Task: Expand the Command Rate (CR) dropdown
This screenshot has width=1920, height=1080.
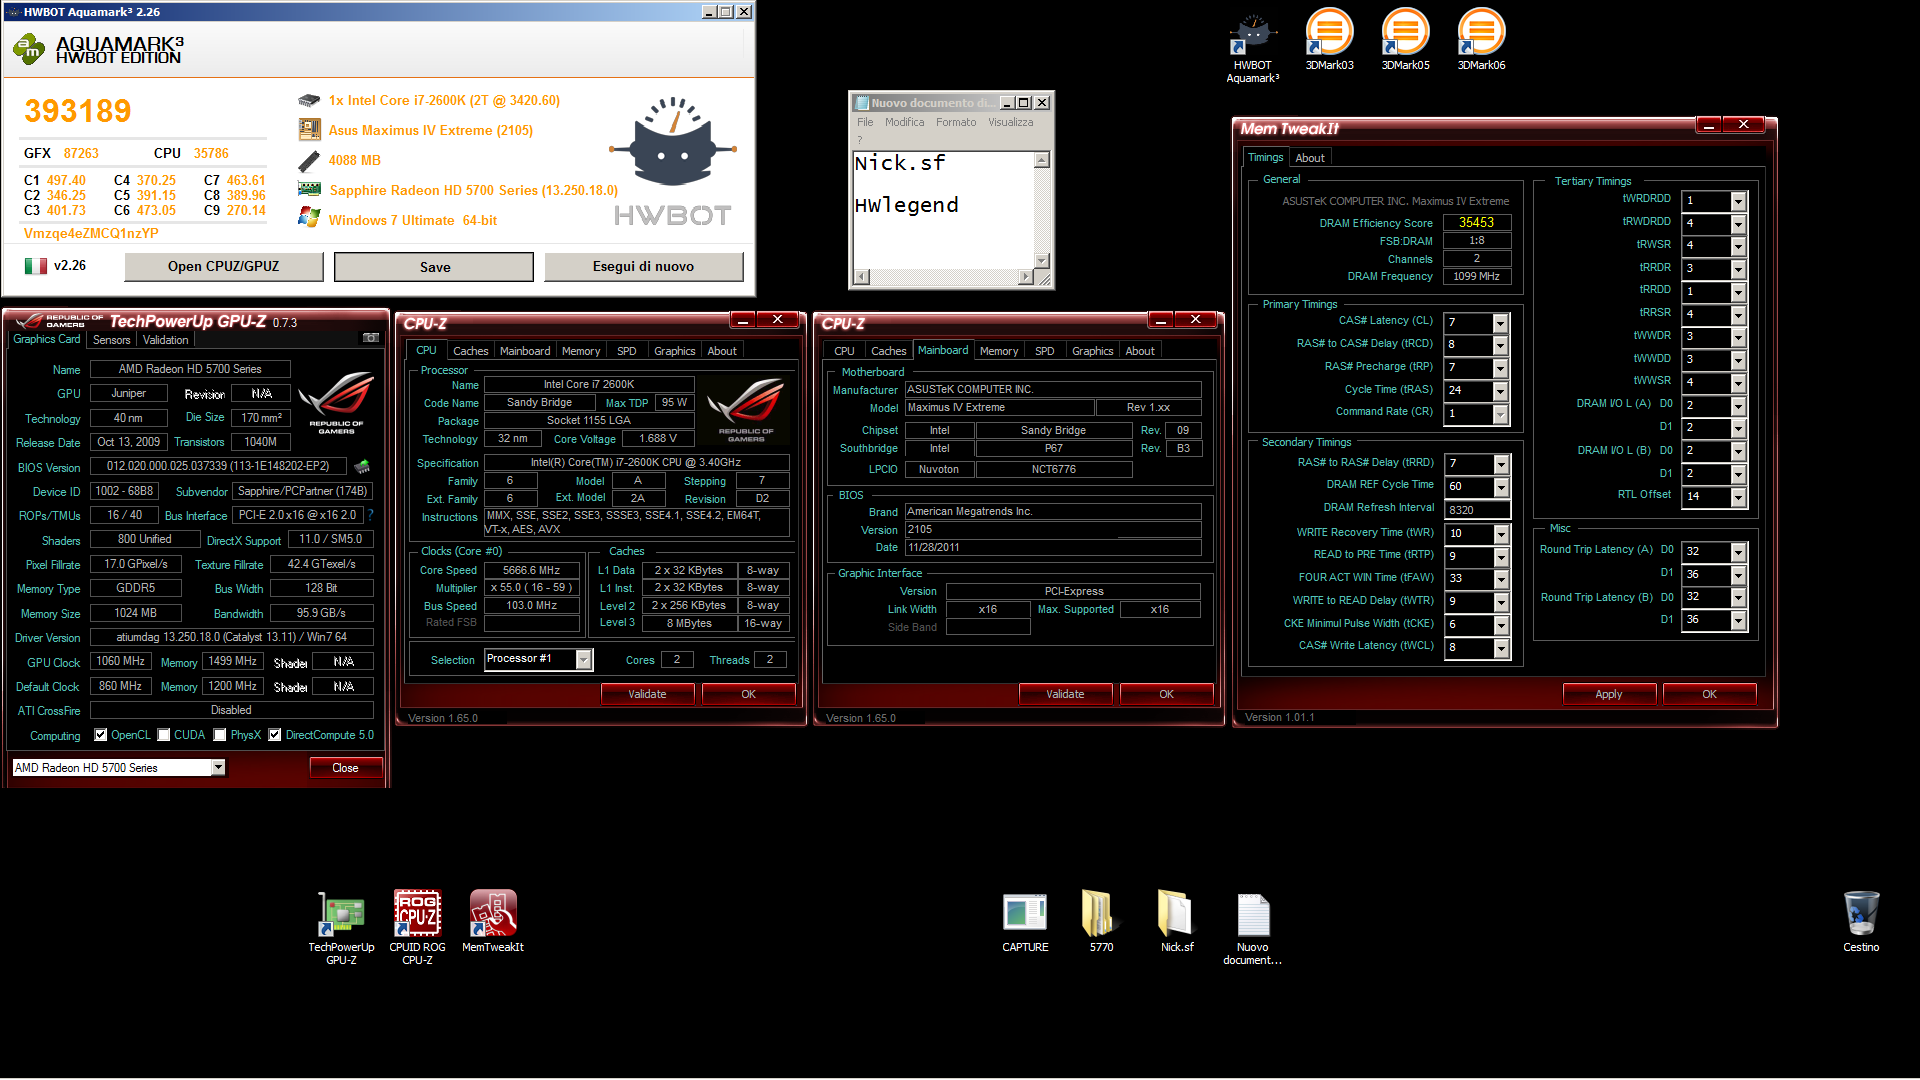Action: click(1500, 414)
